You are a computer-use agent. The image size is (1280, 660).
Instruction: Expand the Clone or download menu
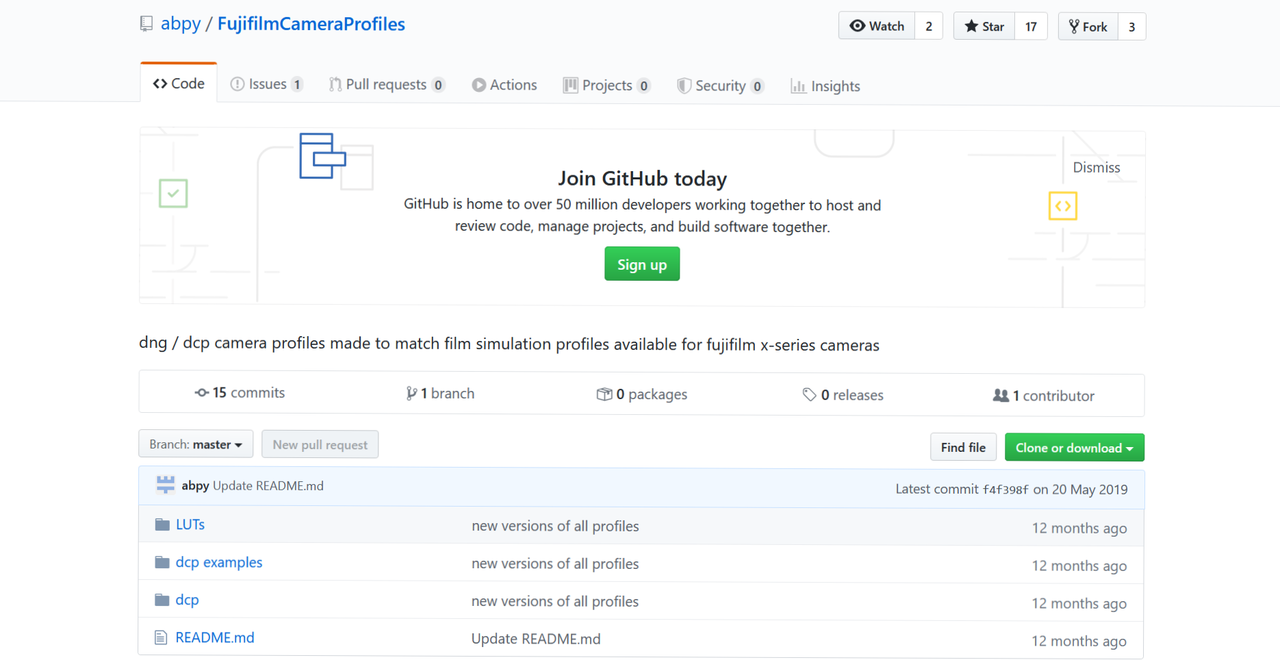click(x=1074, y=448)
